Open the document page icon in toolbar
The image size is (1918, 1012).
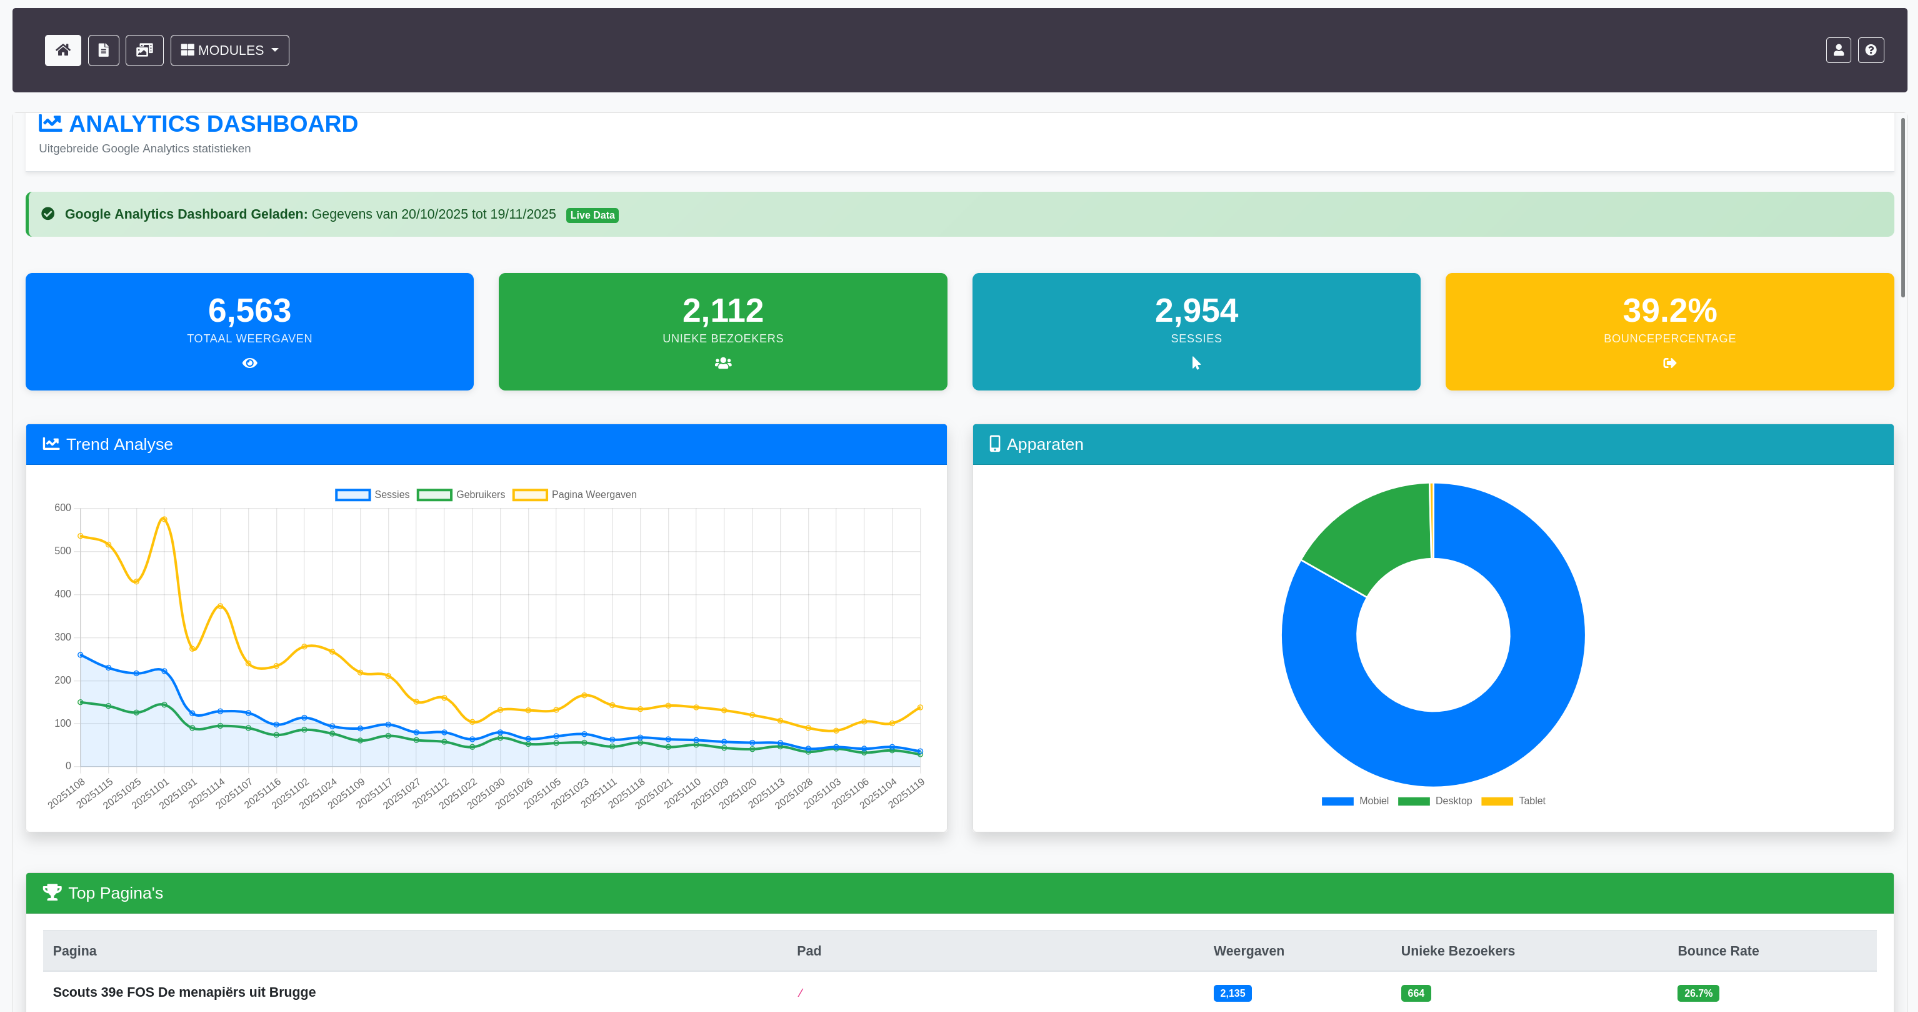click(x=103, y=50)
